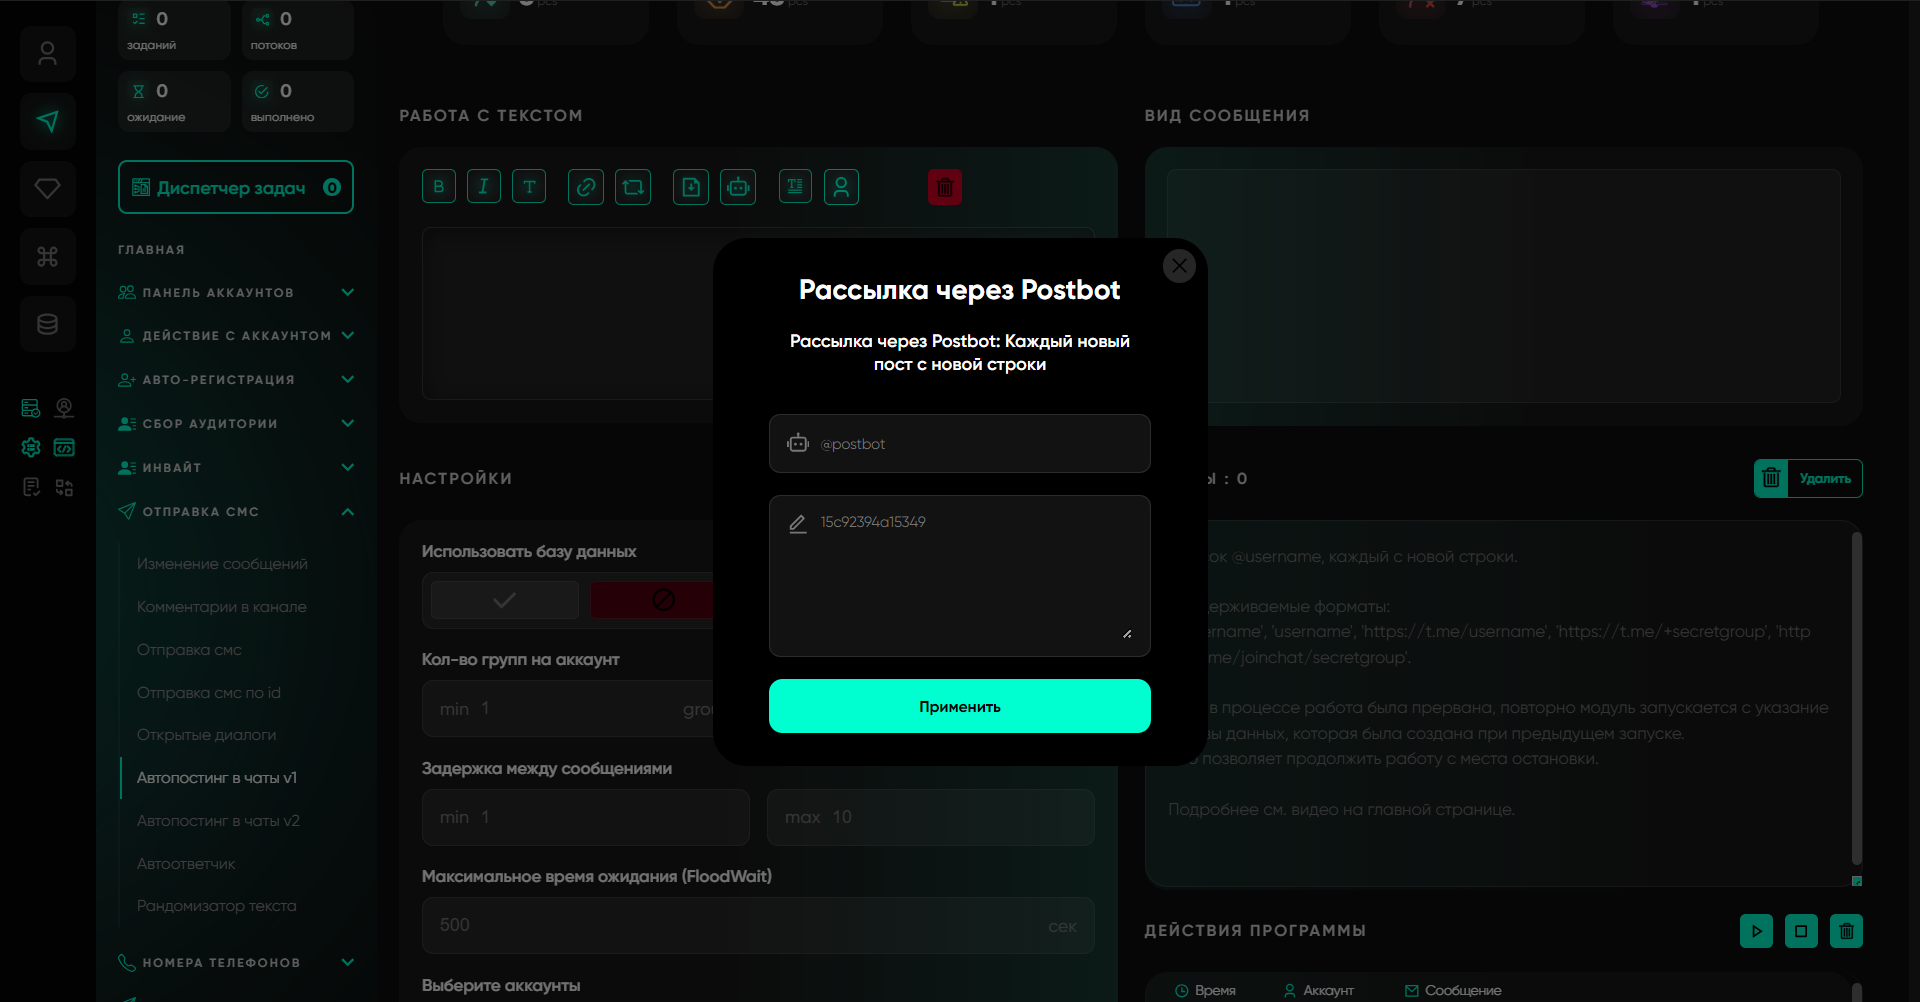
Task: Open the paper plane section in left sidebar
Action: pos(48,121)
